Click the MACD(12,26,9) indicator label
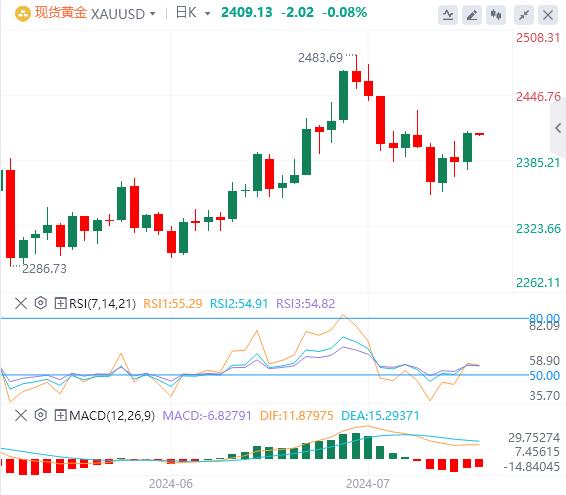This screenshot has width=566, height=495. [x=112, y=416]
